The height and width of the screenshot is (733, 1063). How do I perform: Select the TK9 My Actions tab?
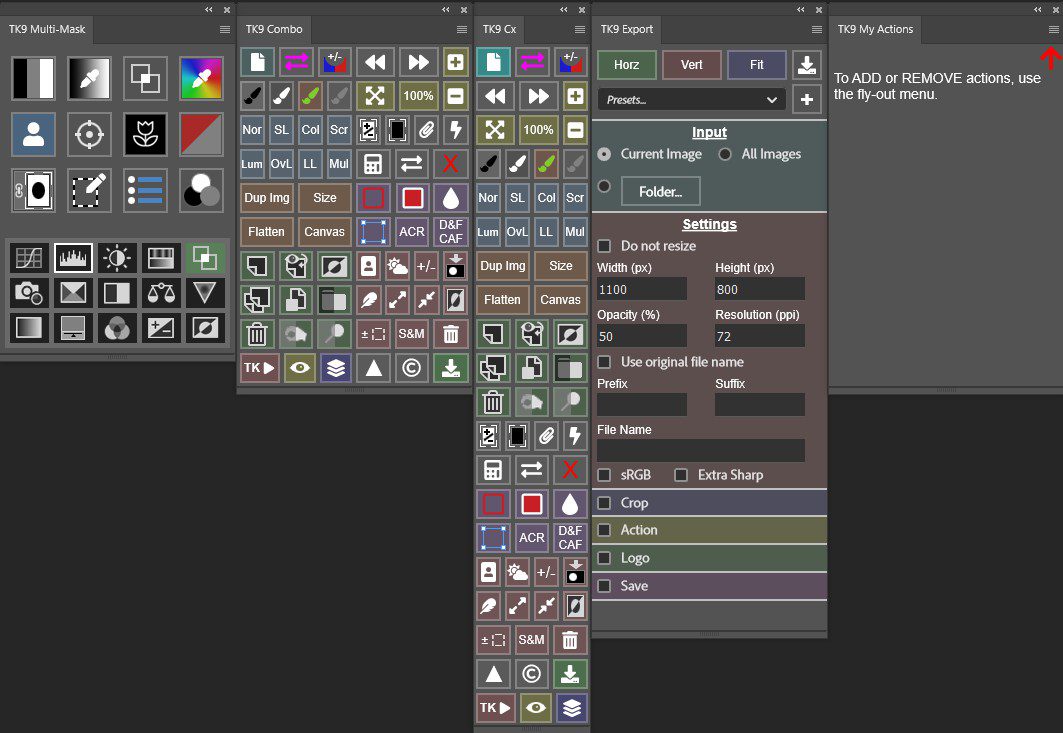point(875,30)
